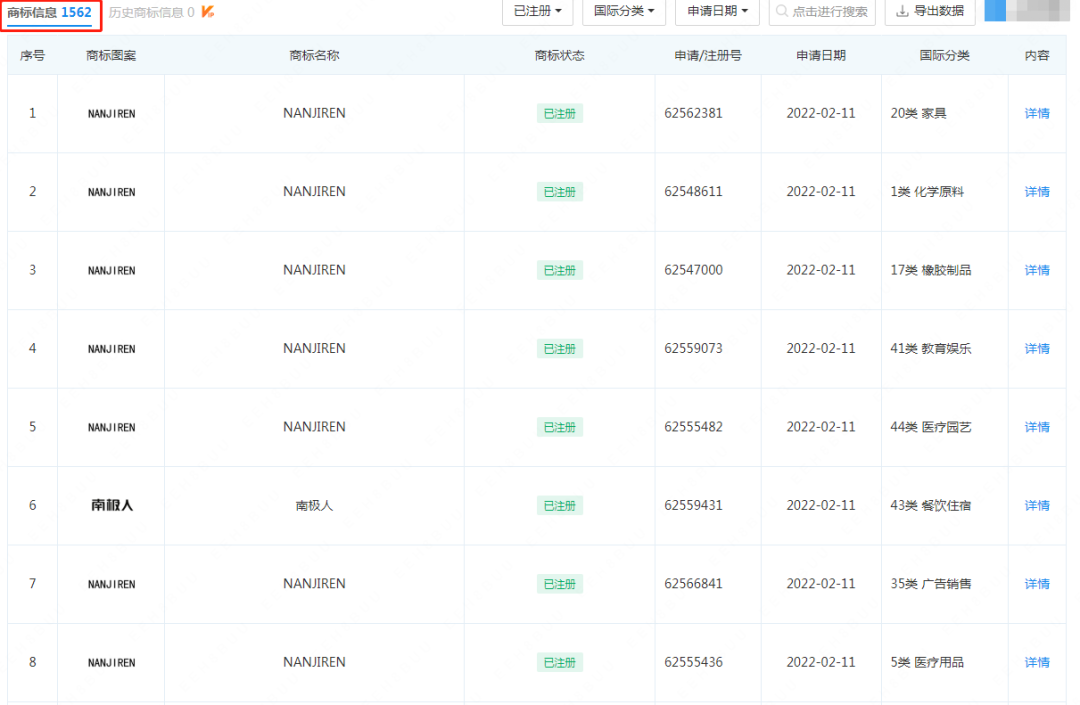
Task: Open the 已注册 status filter dropdown
Action: [538, 11]
